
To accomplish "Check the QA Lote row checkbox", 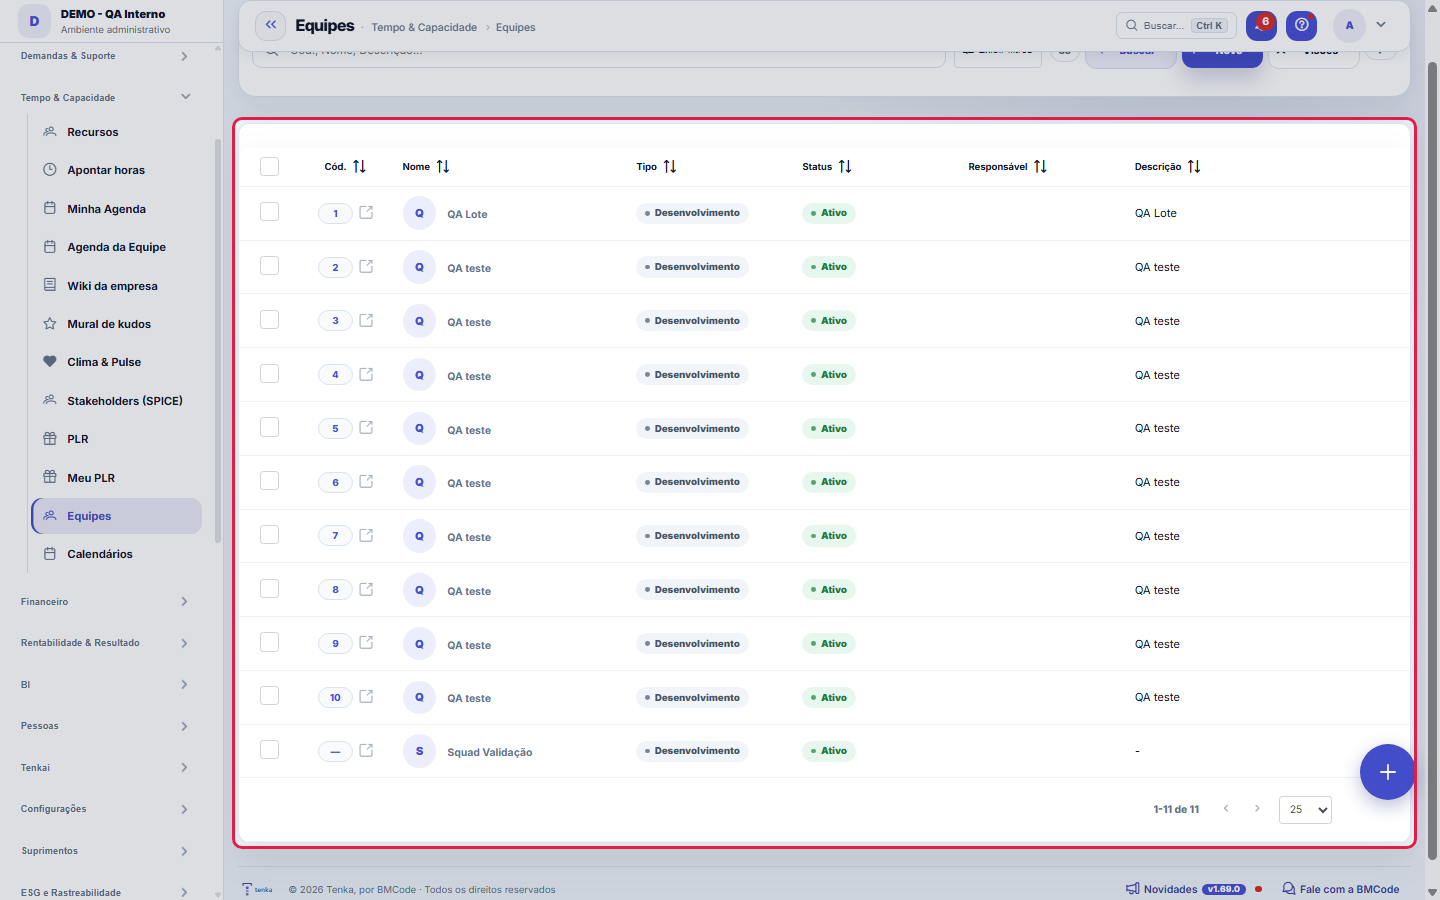I will tap(269, 212).
